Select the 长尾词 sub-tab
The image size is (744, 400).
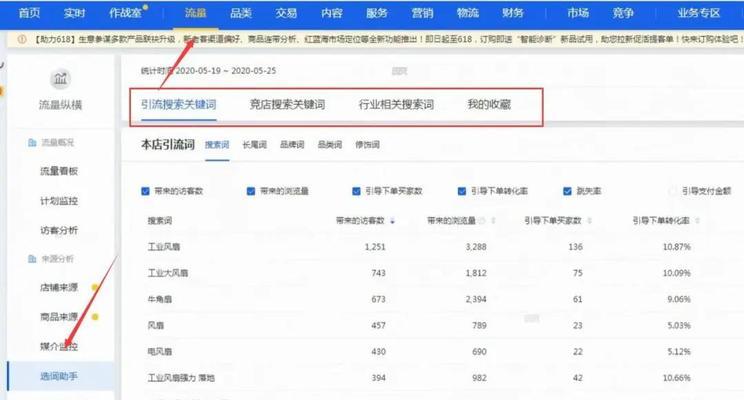click(x=254, y=145)
